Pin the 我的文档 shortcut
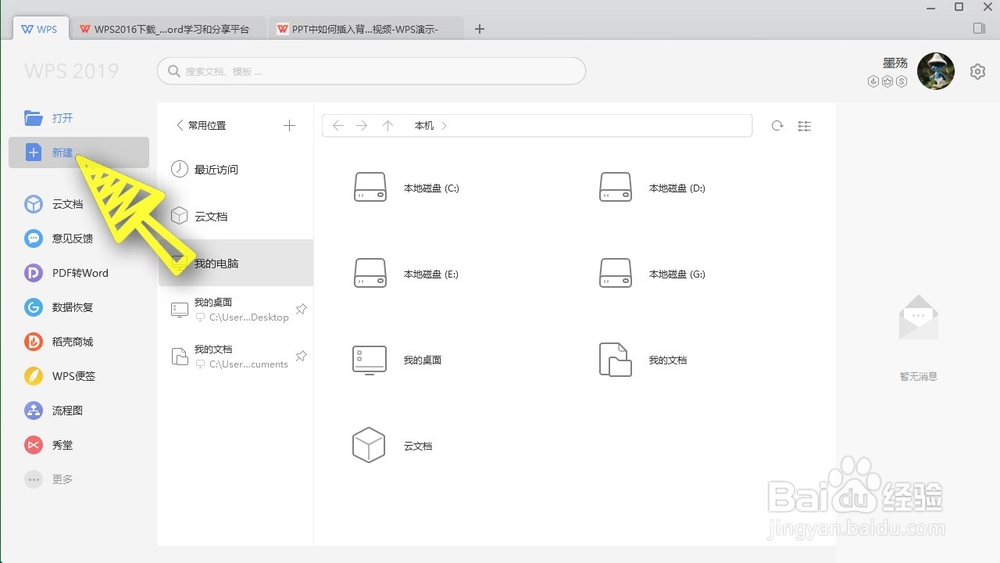Image resolution: width=1000 pixels, height=563 pixels. 301,356
